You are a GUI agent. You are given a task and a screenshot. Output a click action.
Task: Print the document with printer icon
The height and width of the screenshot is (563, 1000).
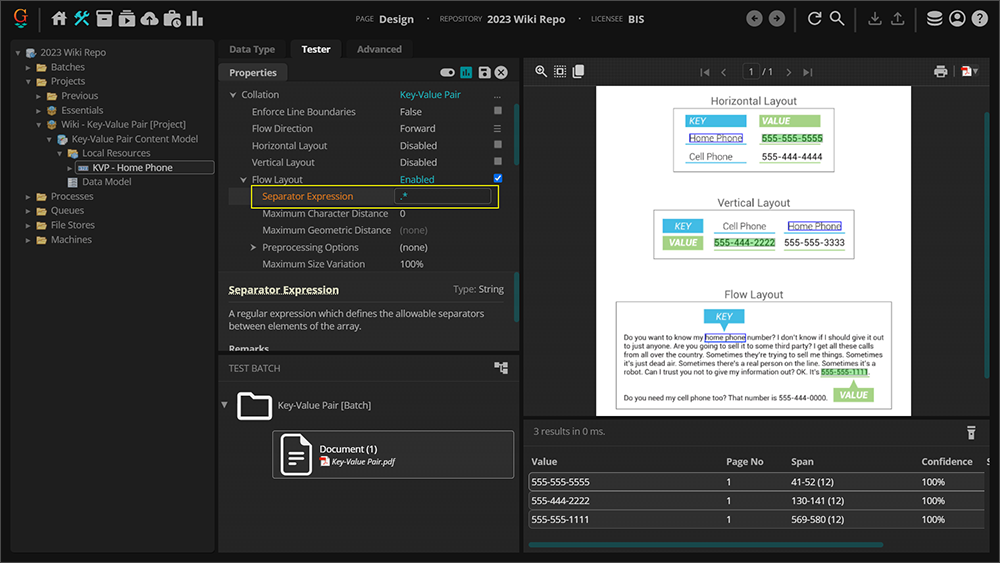[x=940, y=72]
